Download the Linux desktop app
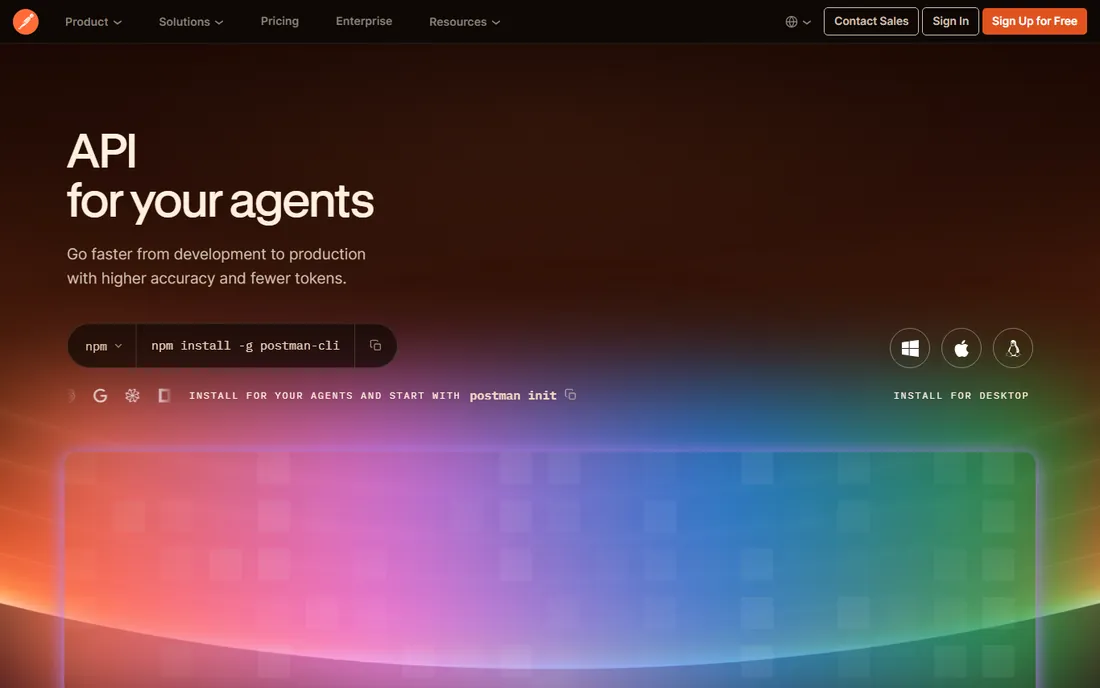 click(x=1013, y=348)
